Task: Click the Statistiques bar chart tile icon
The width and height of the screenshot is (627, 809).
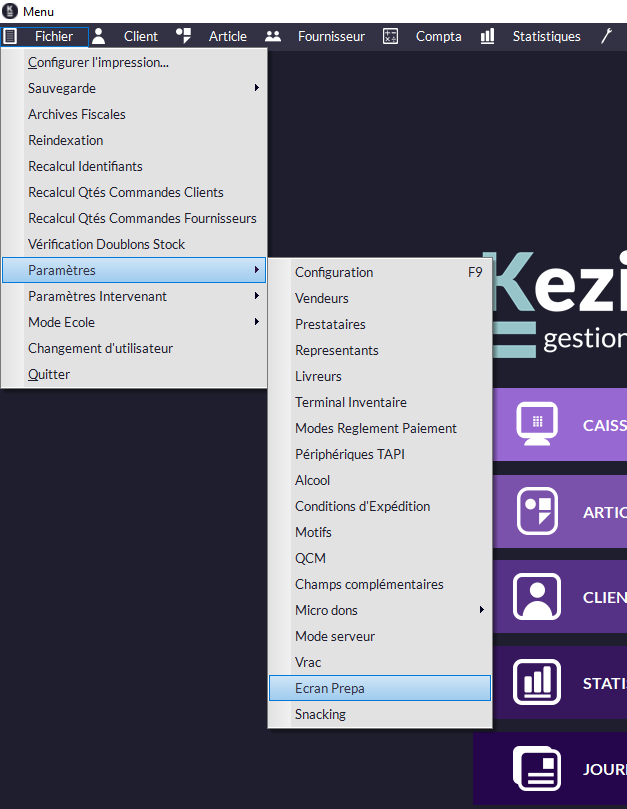Action: coord(536,683)
